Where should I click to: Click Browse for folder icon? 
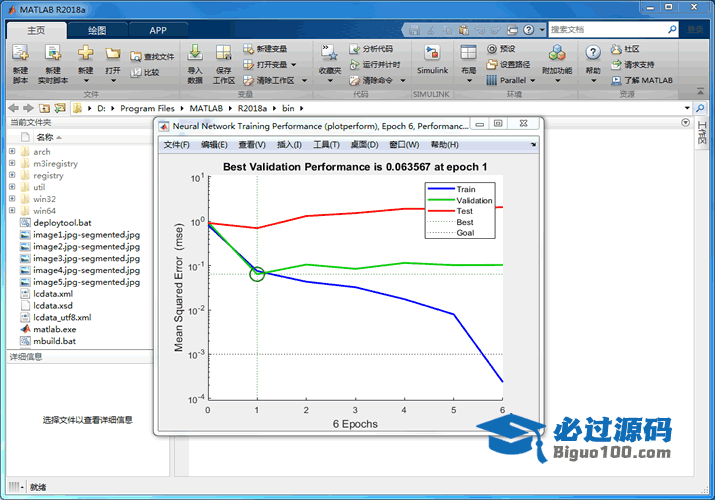point(60,108)
